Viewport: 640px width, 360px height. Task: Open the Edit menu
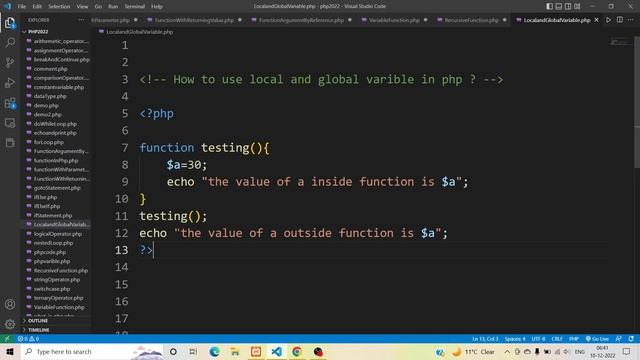[x=37, y=6]
